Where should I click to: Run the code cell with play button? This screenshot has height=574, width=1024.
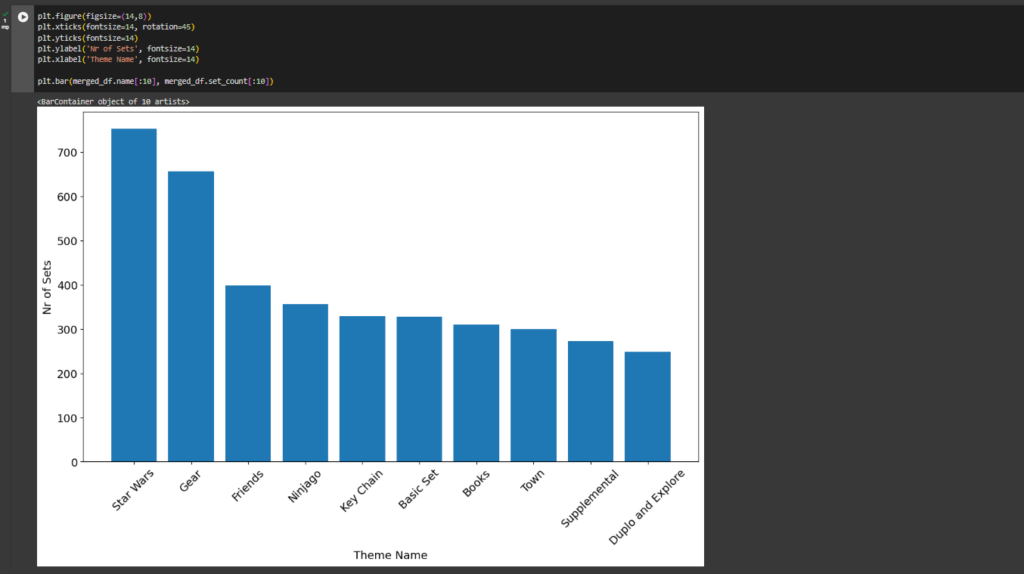pyautogui.click(x=23, y=17)
